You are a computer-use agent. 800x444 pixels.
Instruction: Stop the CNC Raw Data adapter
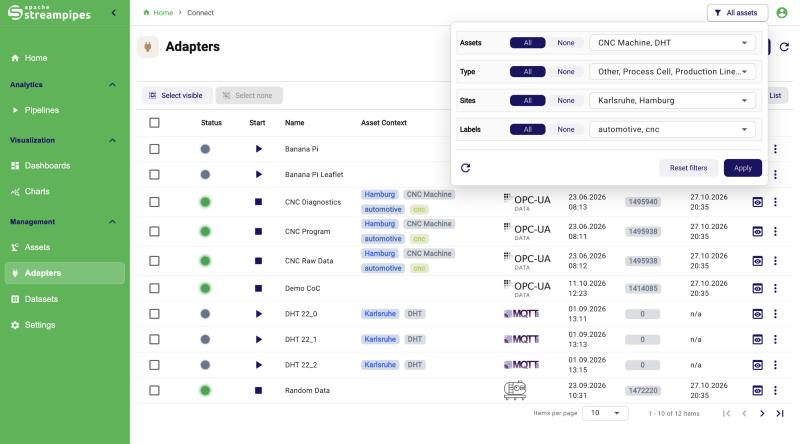tap(259, 261)
